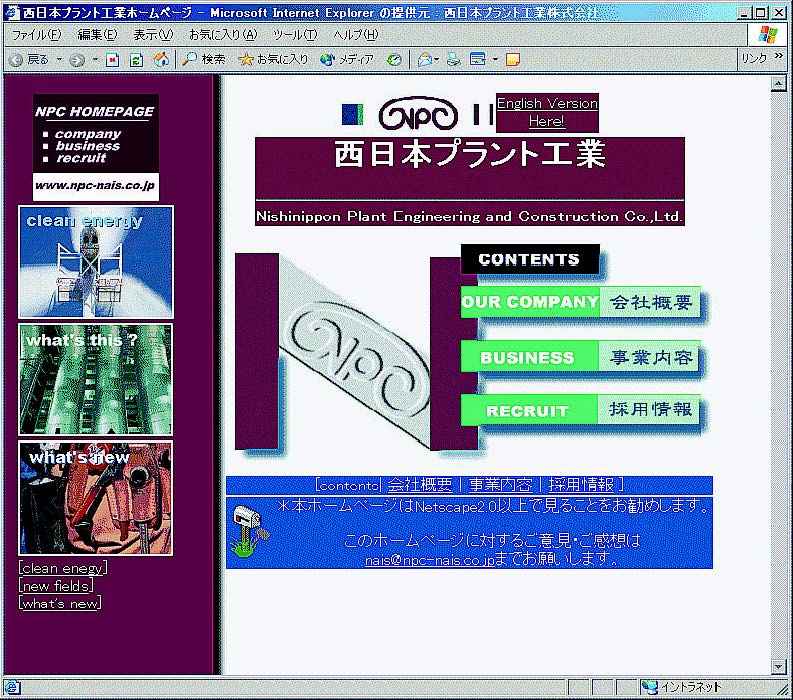Click the OUR COMPANY 会社概要 button

click(x=581, y=302)
